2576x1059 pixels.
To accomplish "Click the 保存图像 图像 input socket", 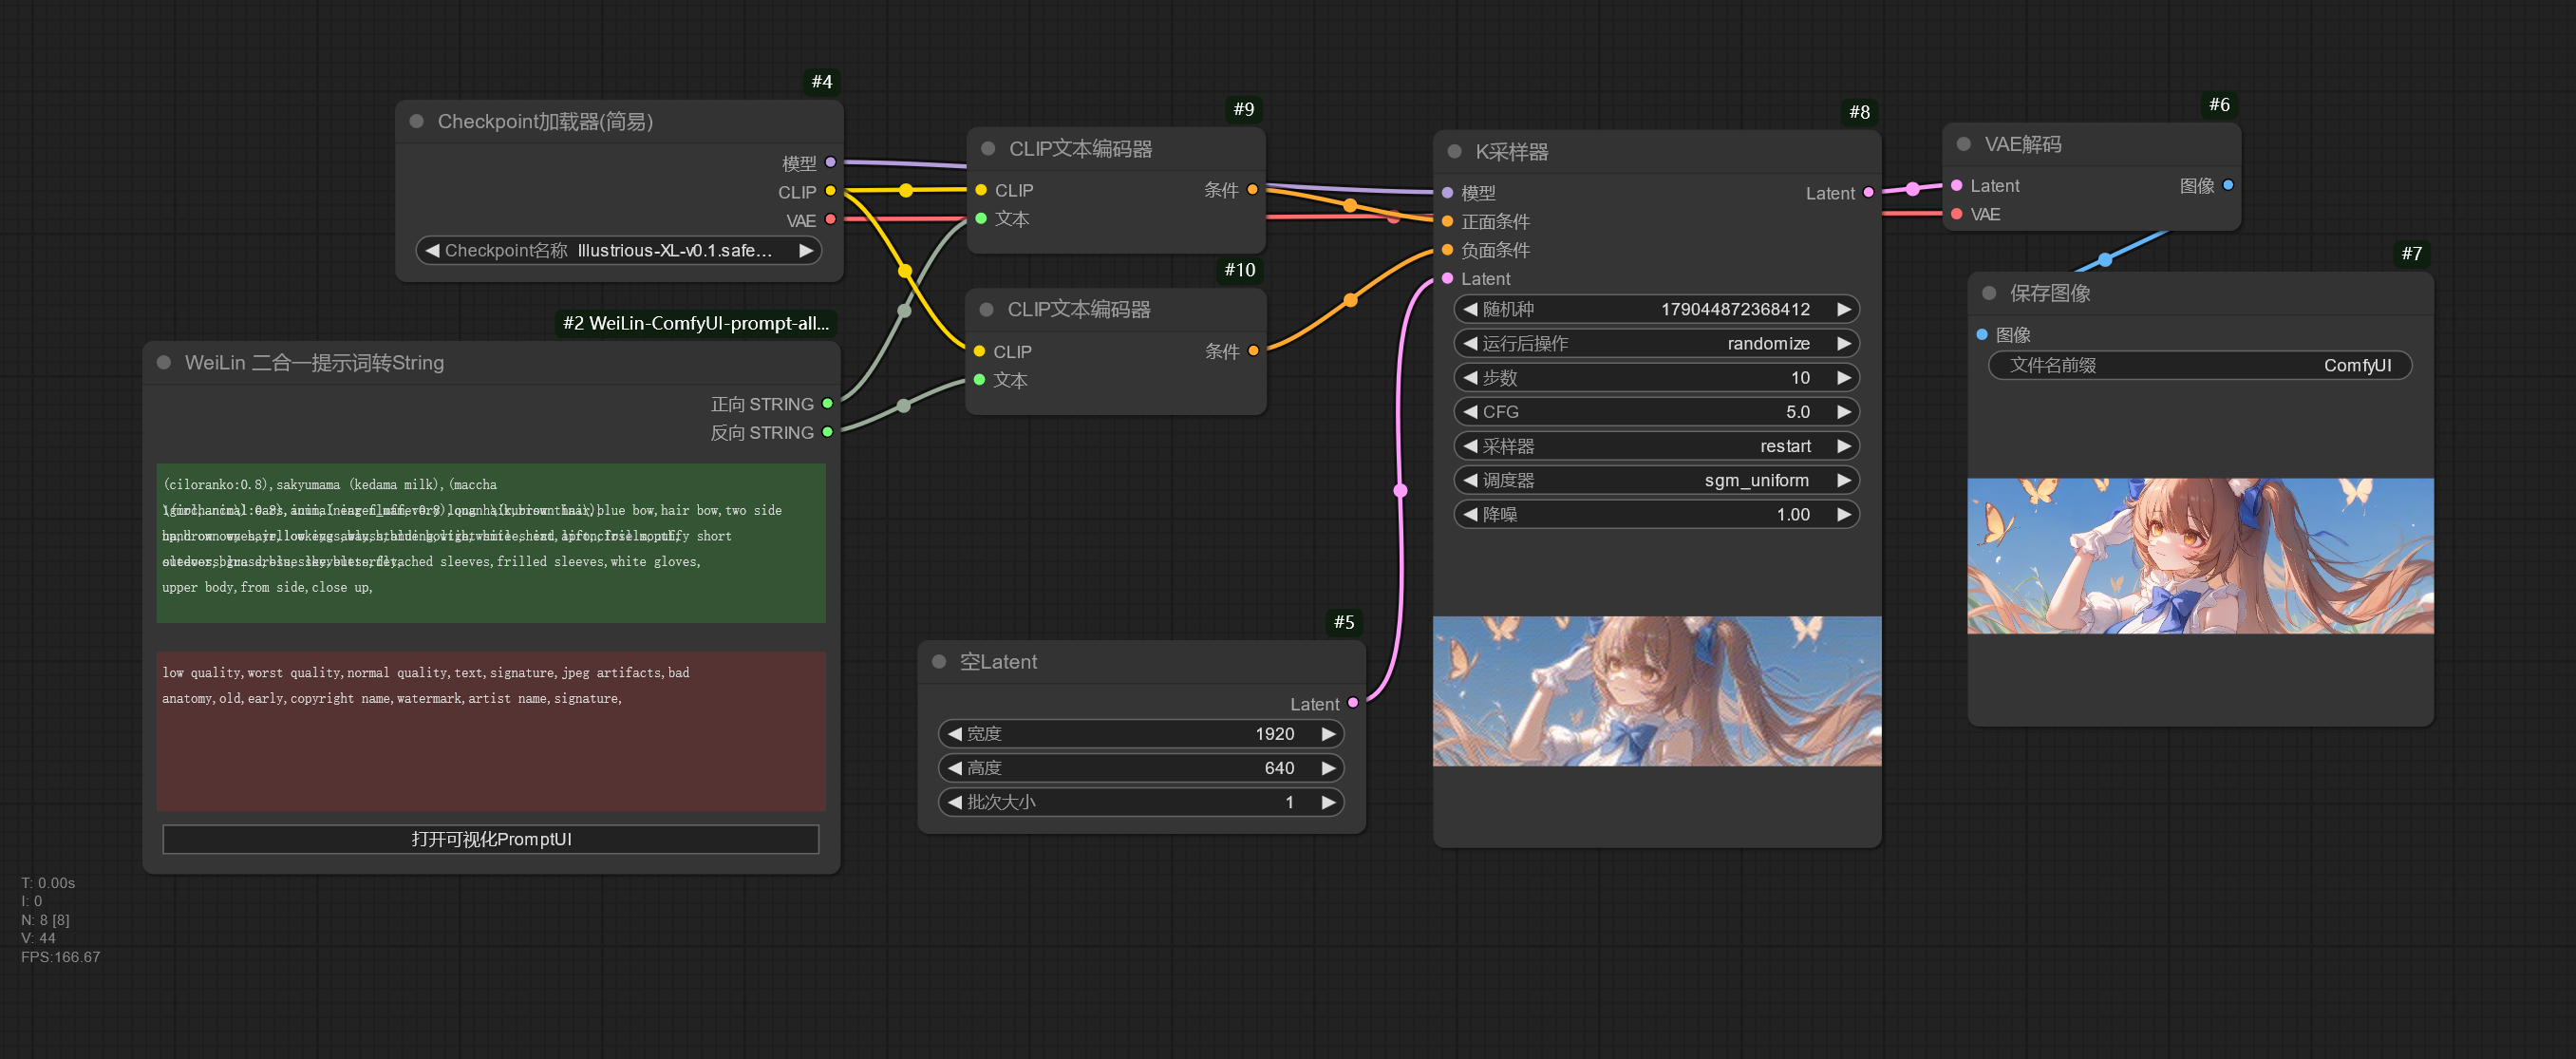I will [1982, 334].
